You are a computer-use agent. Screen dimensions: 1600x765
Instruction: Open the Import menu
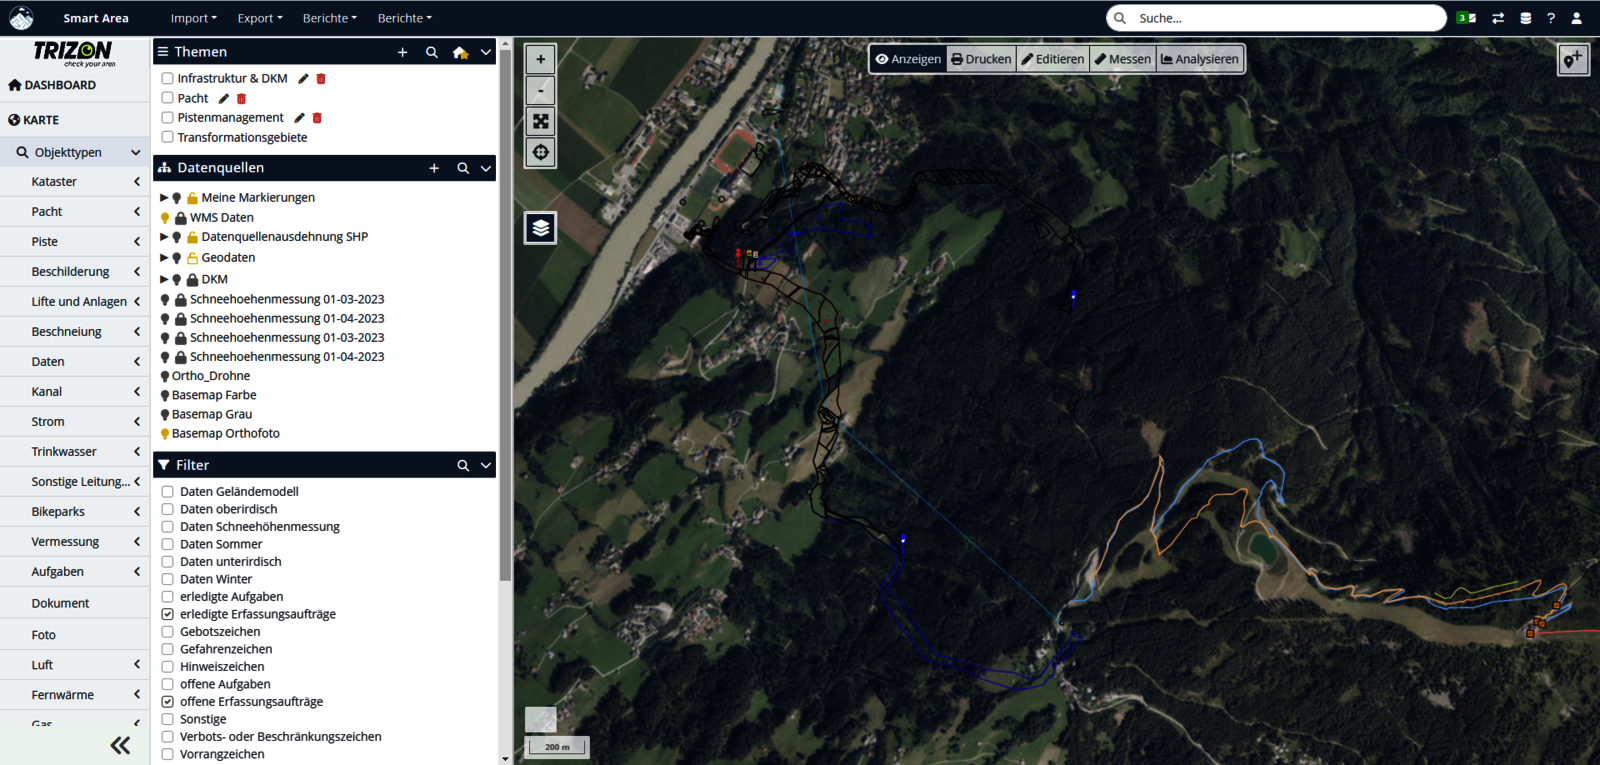click(x=193, y=18)
